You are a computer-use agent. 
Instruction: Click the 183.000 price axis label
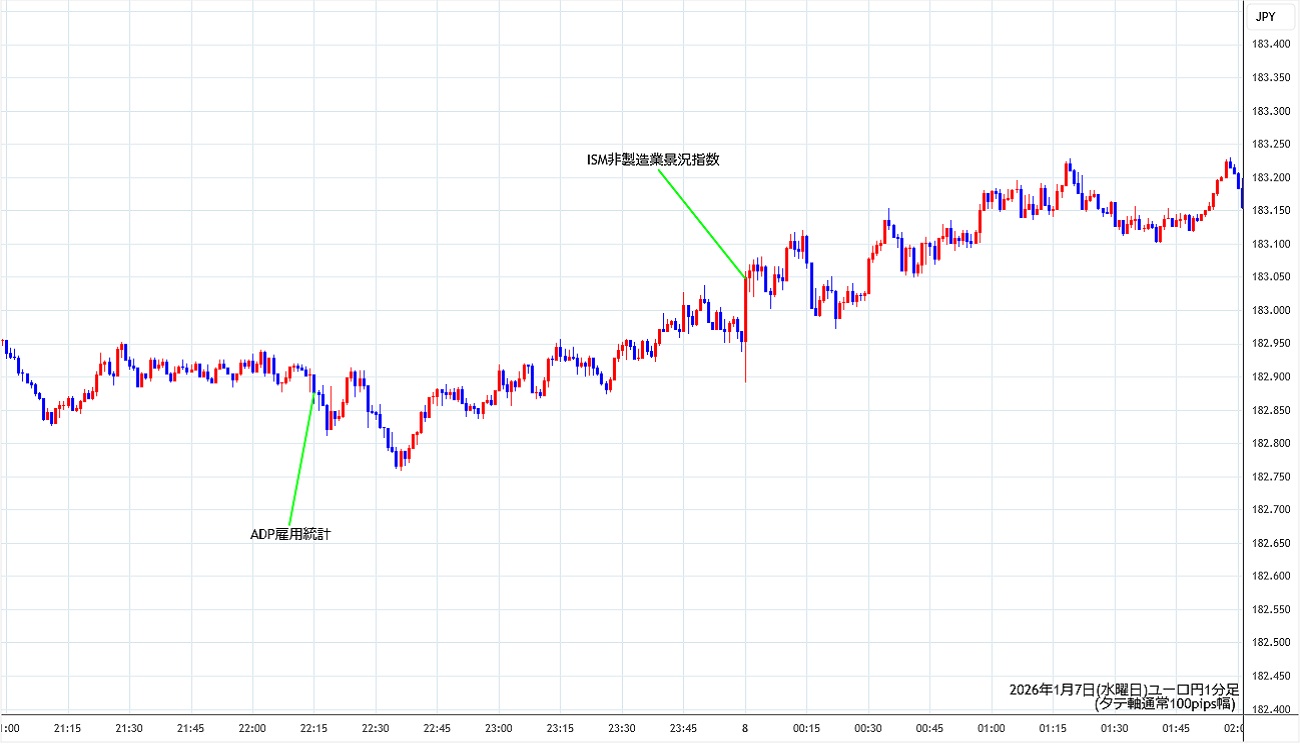[1269, 310]
